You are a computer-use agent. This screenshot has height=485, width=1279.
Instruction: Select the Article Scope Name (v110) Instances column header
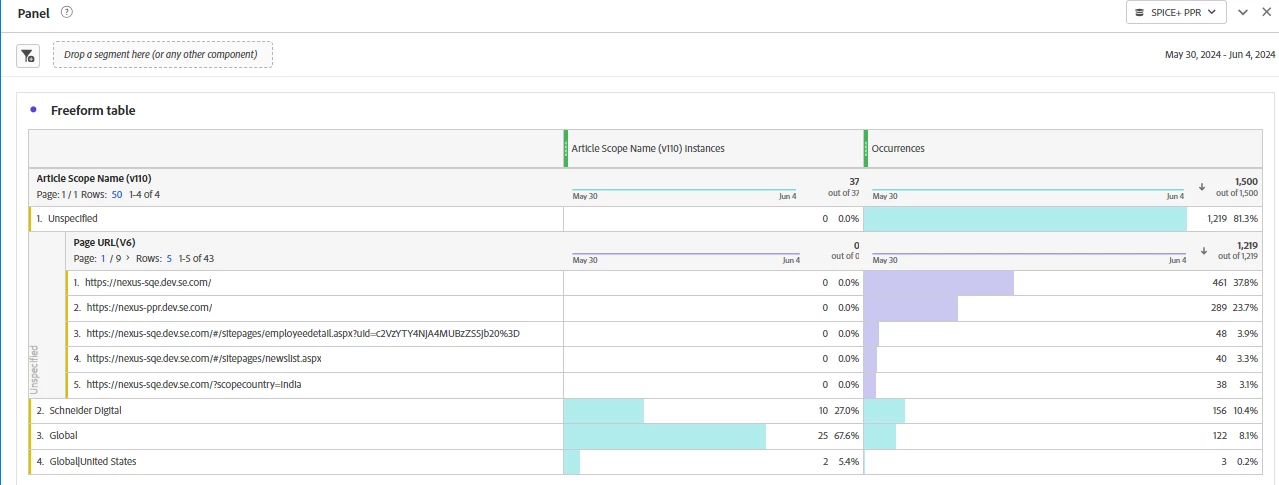click(x=648, y=148)
